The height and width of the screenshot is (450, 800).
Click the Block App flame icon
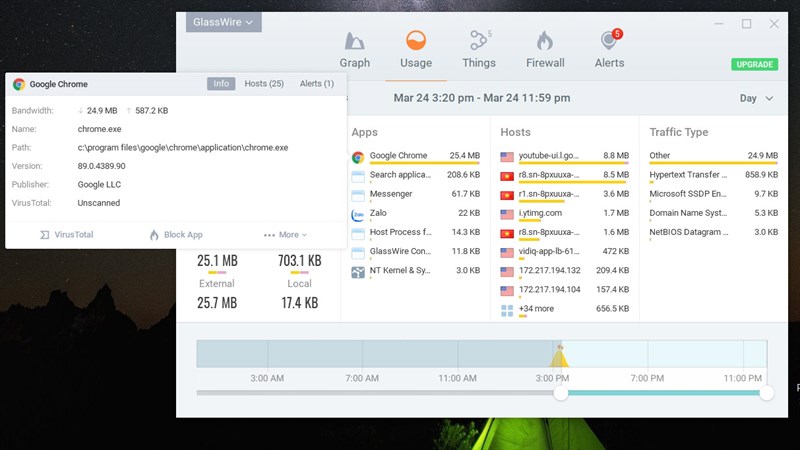point(154,235)
